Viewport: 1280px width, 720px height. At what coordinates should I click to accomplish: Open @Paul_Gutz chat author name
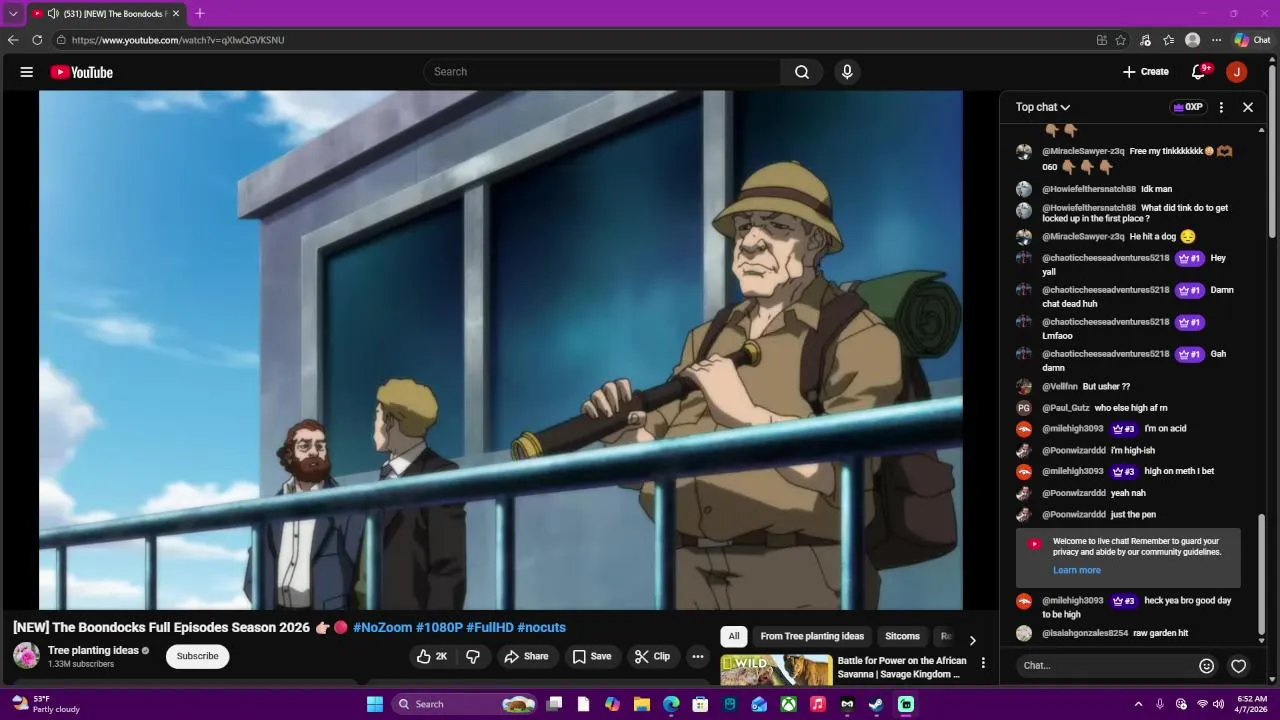coord(1066,408)
